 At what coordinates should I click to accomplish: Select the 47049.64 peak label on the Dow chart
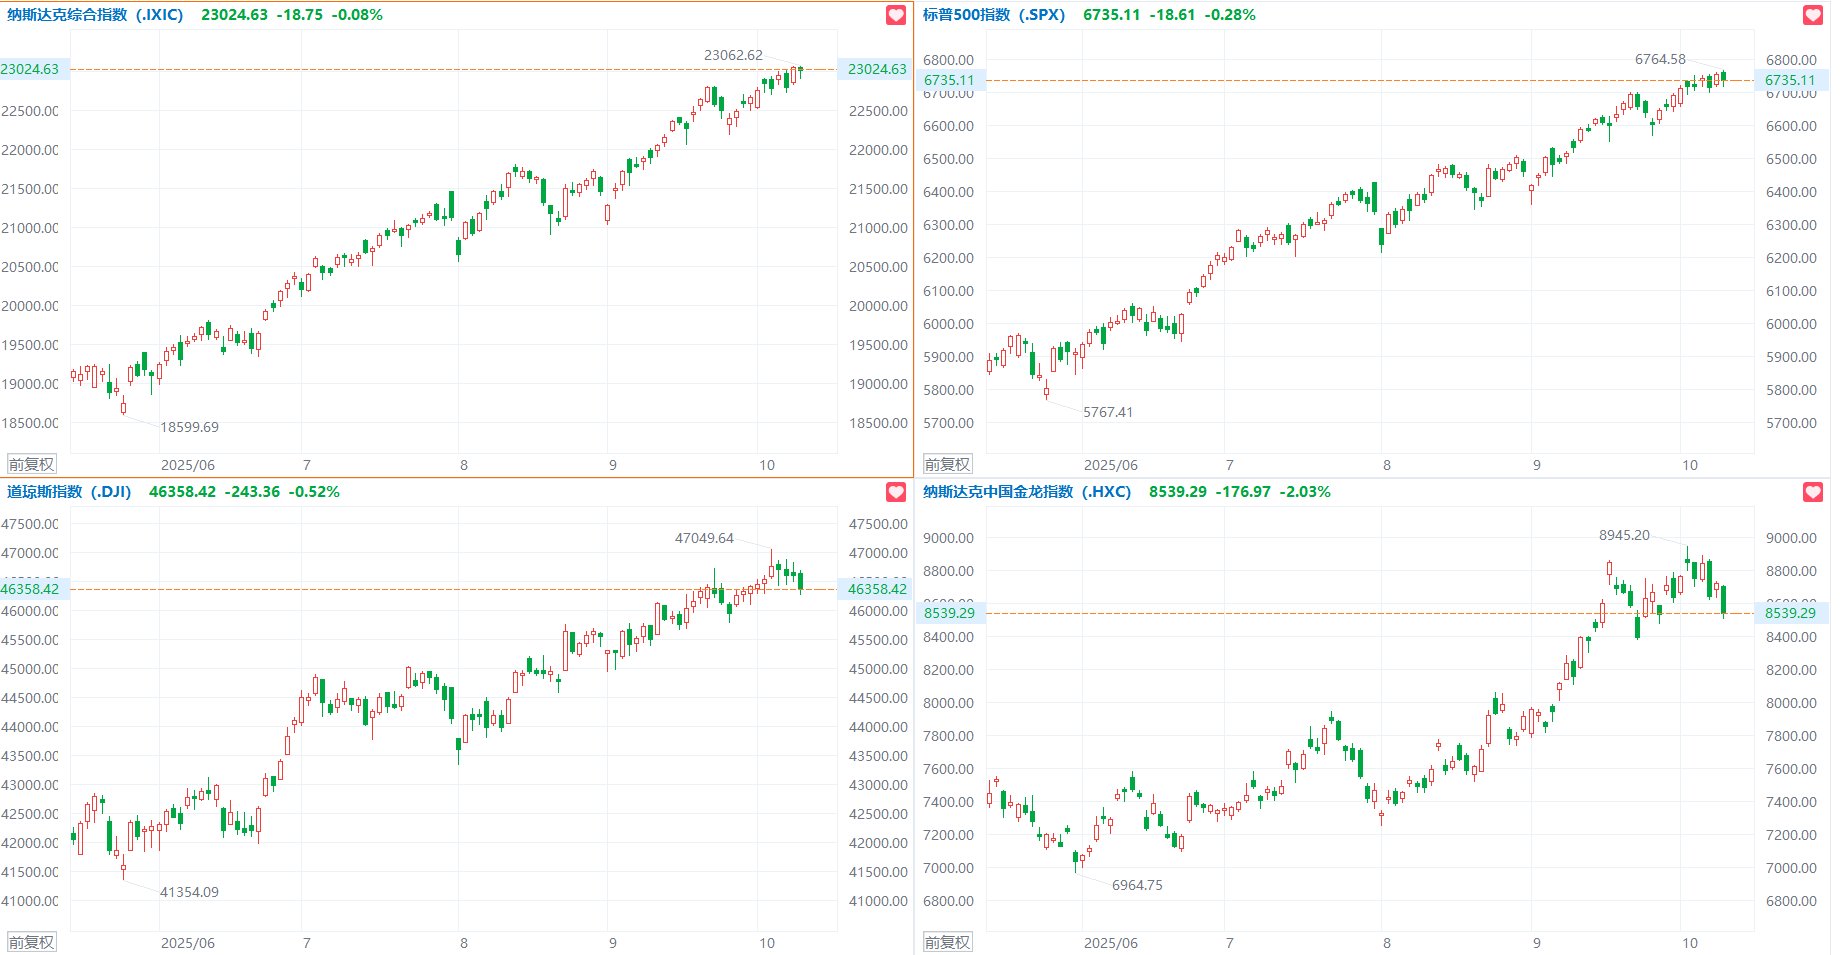[x=704, y=538]
